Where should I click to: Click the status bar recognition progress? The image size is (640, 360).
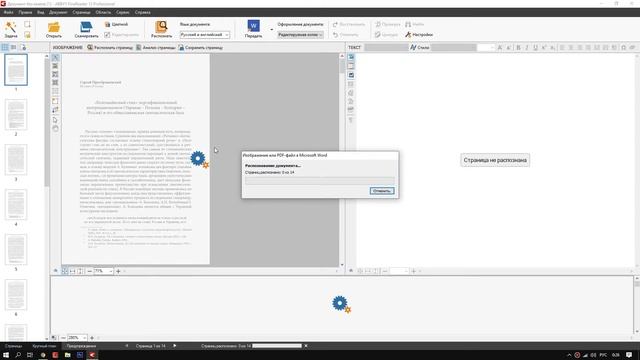277,346
